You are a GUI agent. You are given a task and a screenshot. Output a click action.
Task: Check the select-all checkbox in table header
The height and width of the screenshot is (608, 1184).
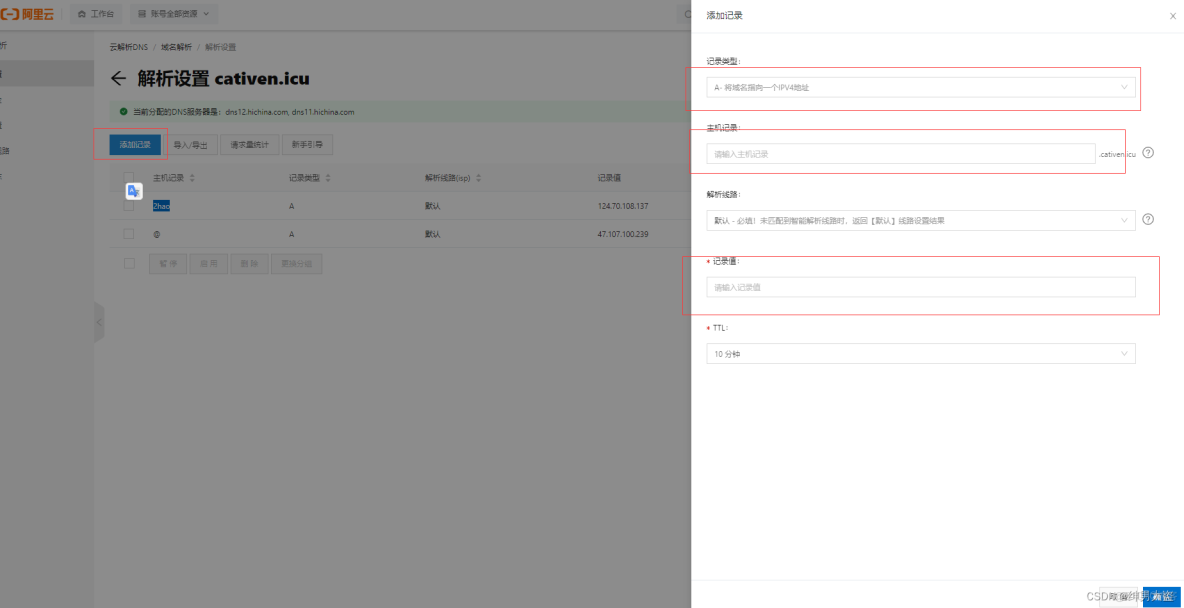(127, 177)
